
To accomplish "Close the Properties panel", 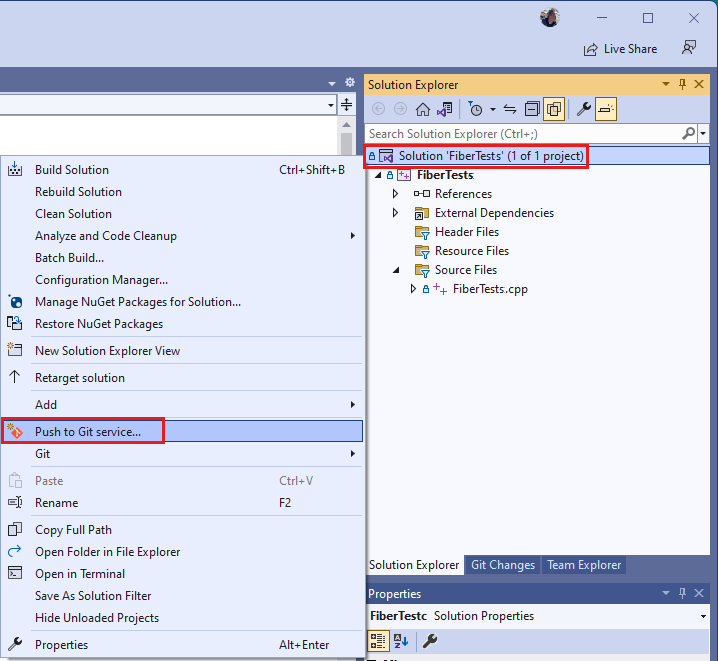I will (699, 593).
